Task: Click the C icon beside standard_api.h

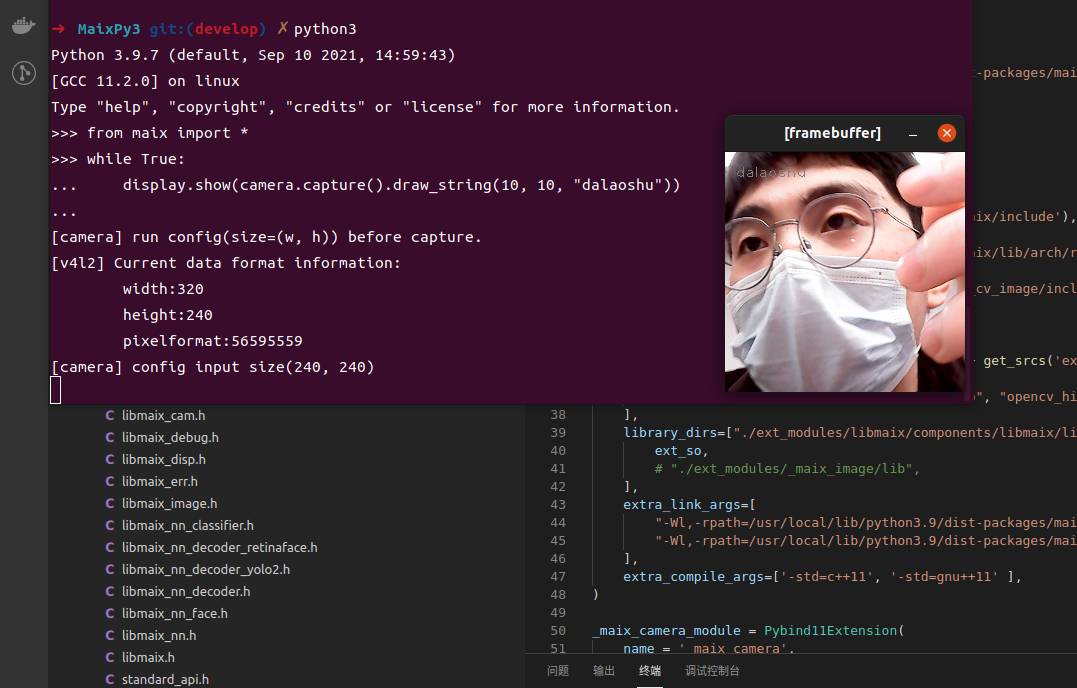Action: click(x=110, y=679)
